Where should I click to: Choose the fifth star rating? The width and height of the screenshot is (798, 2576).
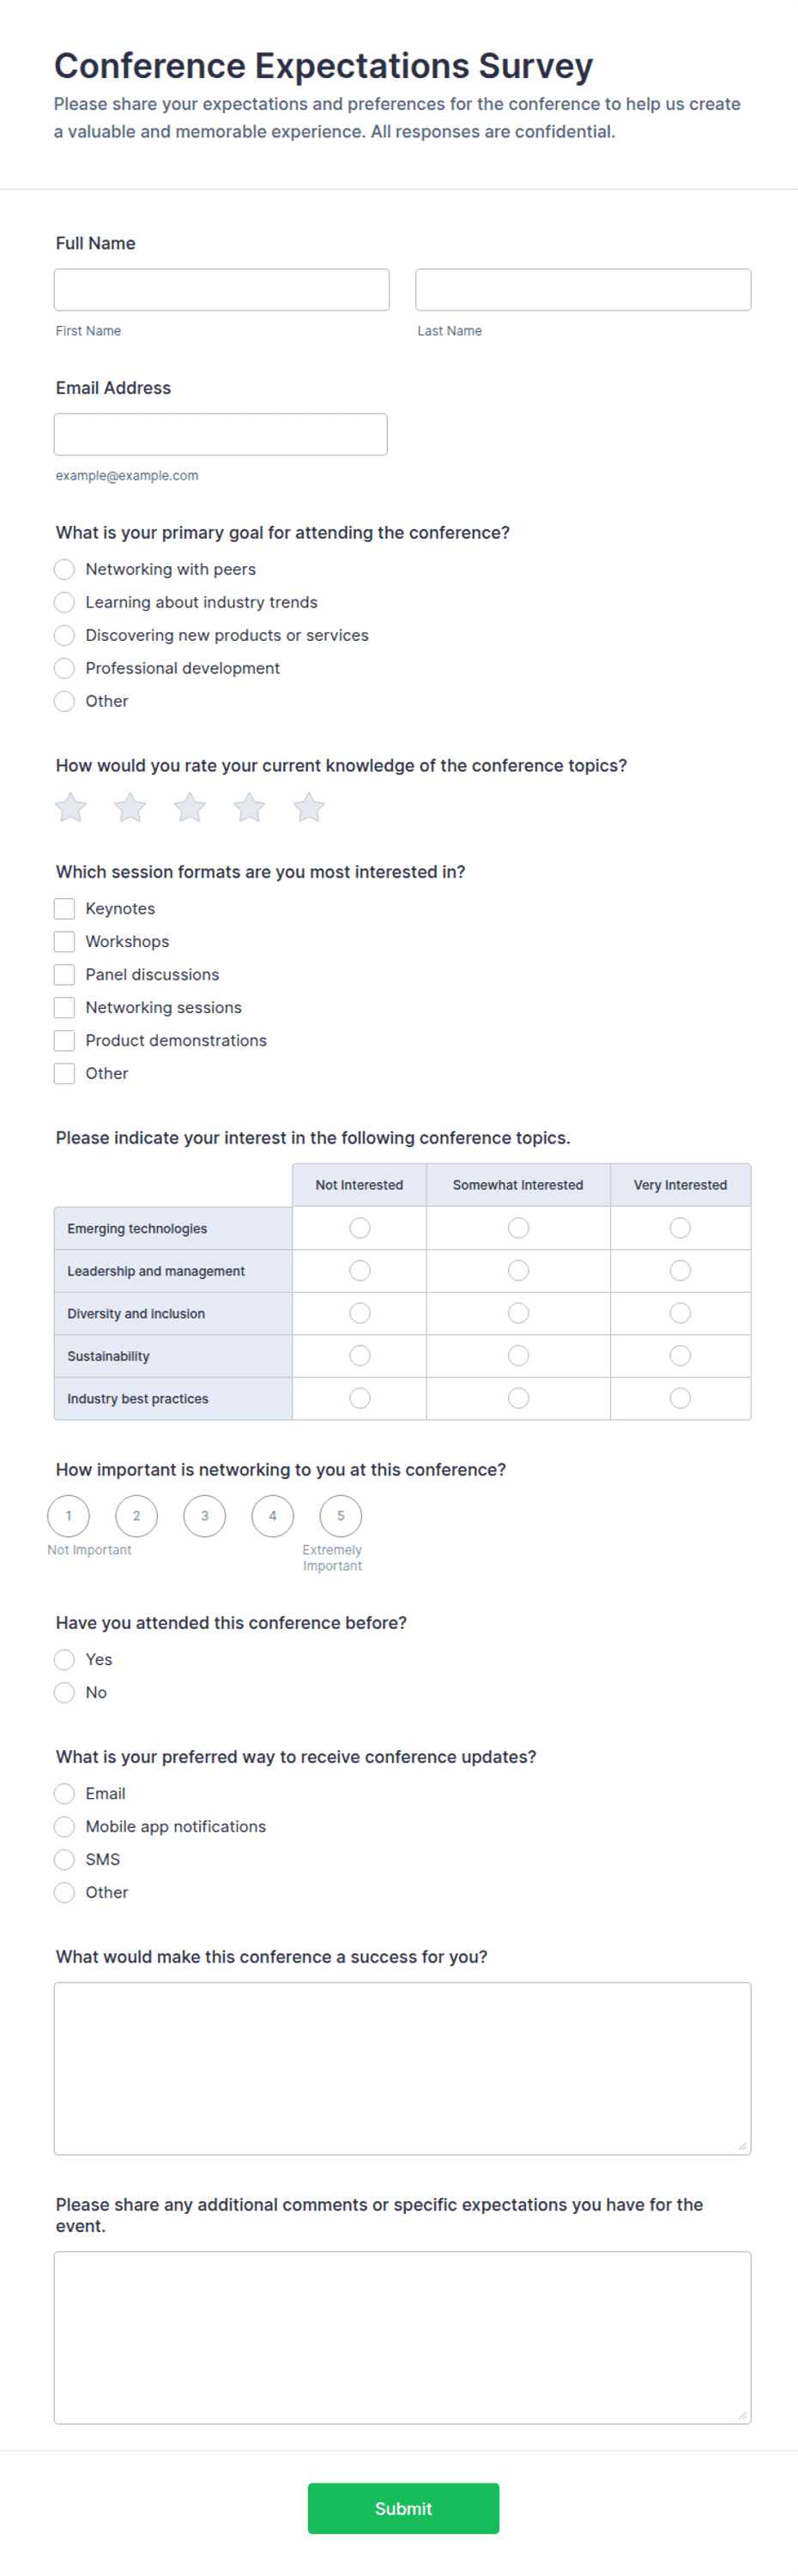[309, 807]
